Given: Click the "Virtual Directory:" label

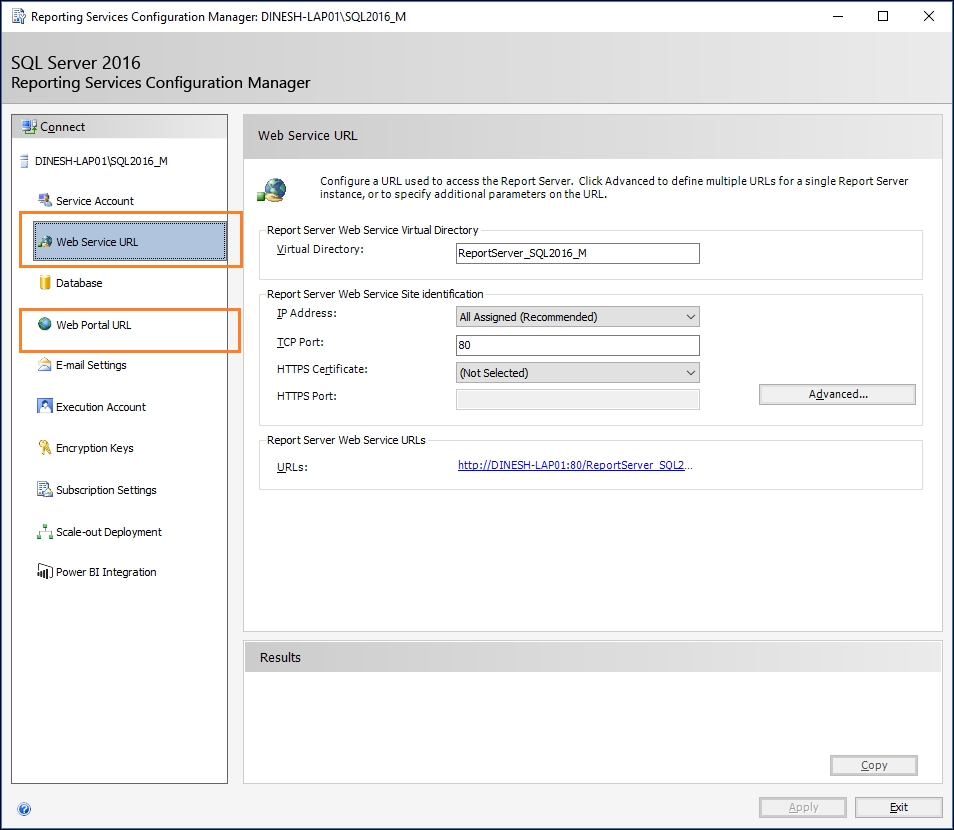Looking at the screenshot, I should coord(320,249).
